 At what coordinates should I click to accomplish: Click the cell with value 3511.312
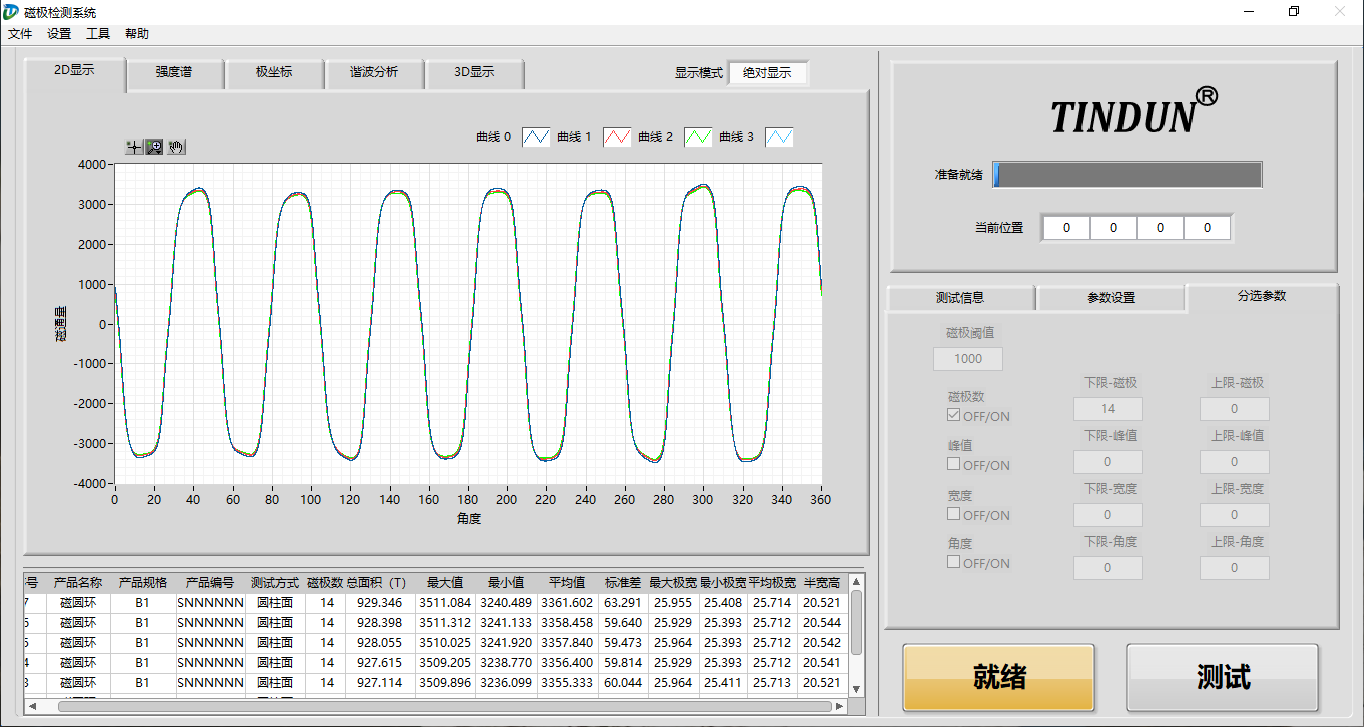coord(444,622)
